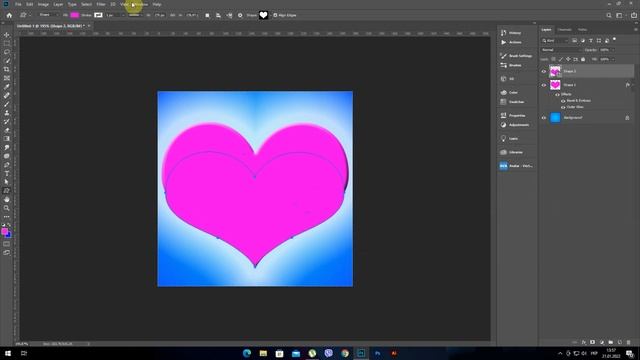Open the Edit Toolbar three-dots button
The image size is (640, 360).
(x=7, y=217)
